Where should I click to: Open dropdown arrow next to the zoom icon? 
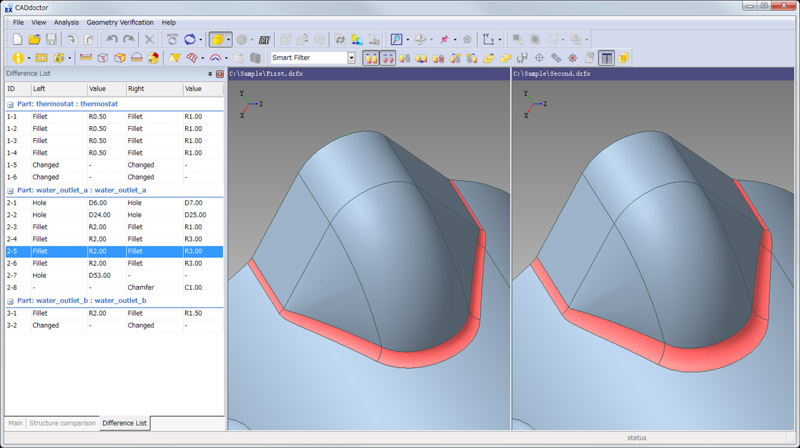(408, 39)
